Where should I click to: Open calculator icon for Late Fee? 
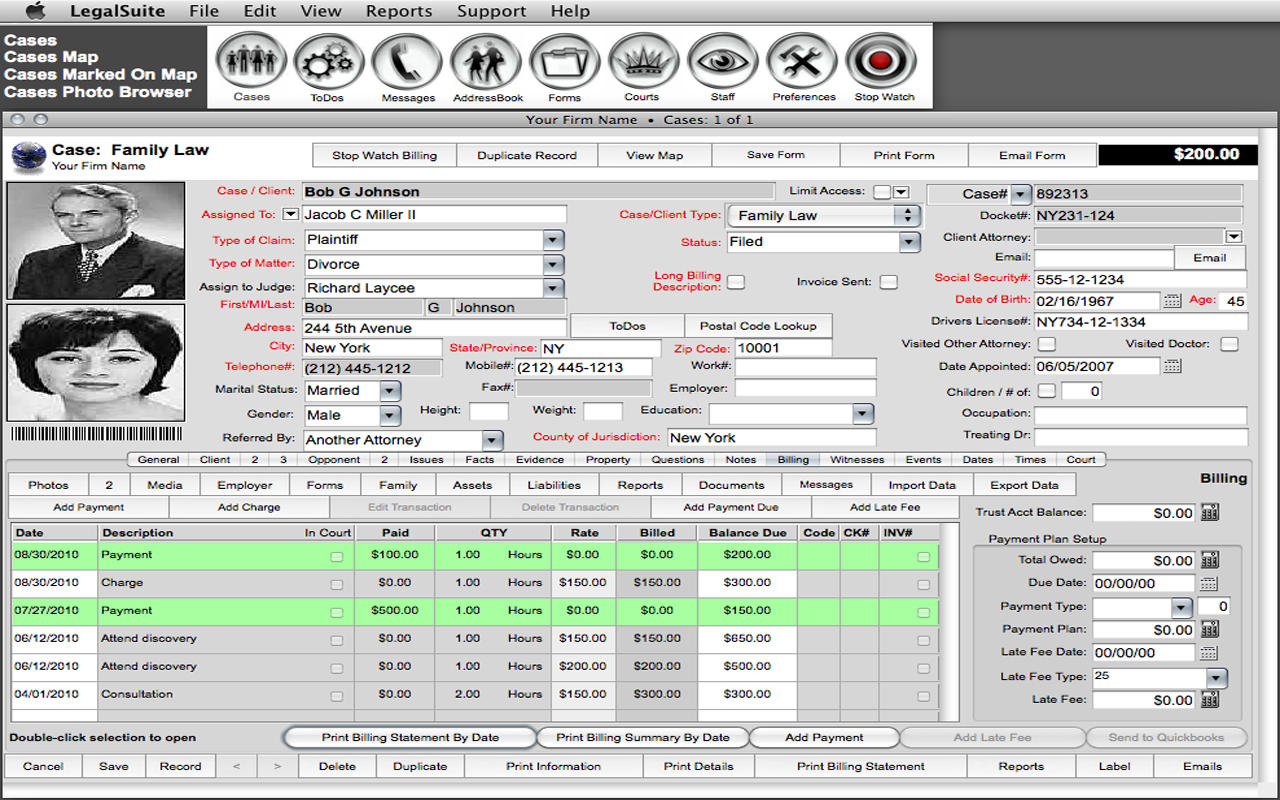[1210, 699]
